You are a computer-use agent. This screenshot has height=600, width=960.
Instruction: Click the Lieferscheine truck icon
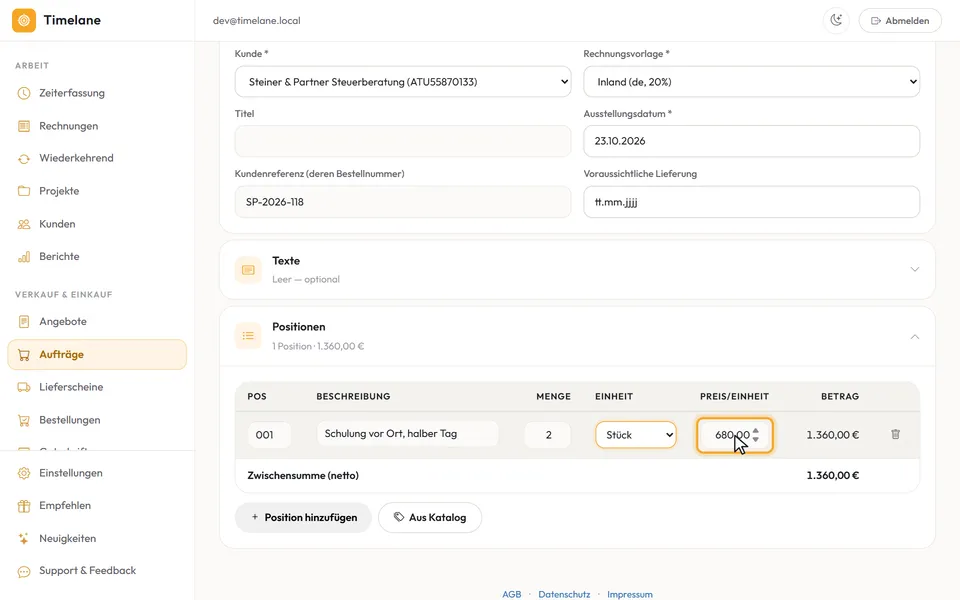pos(24,387)
